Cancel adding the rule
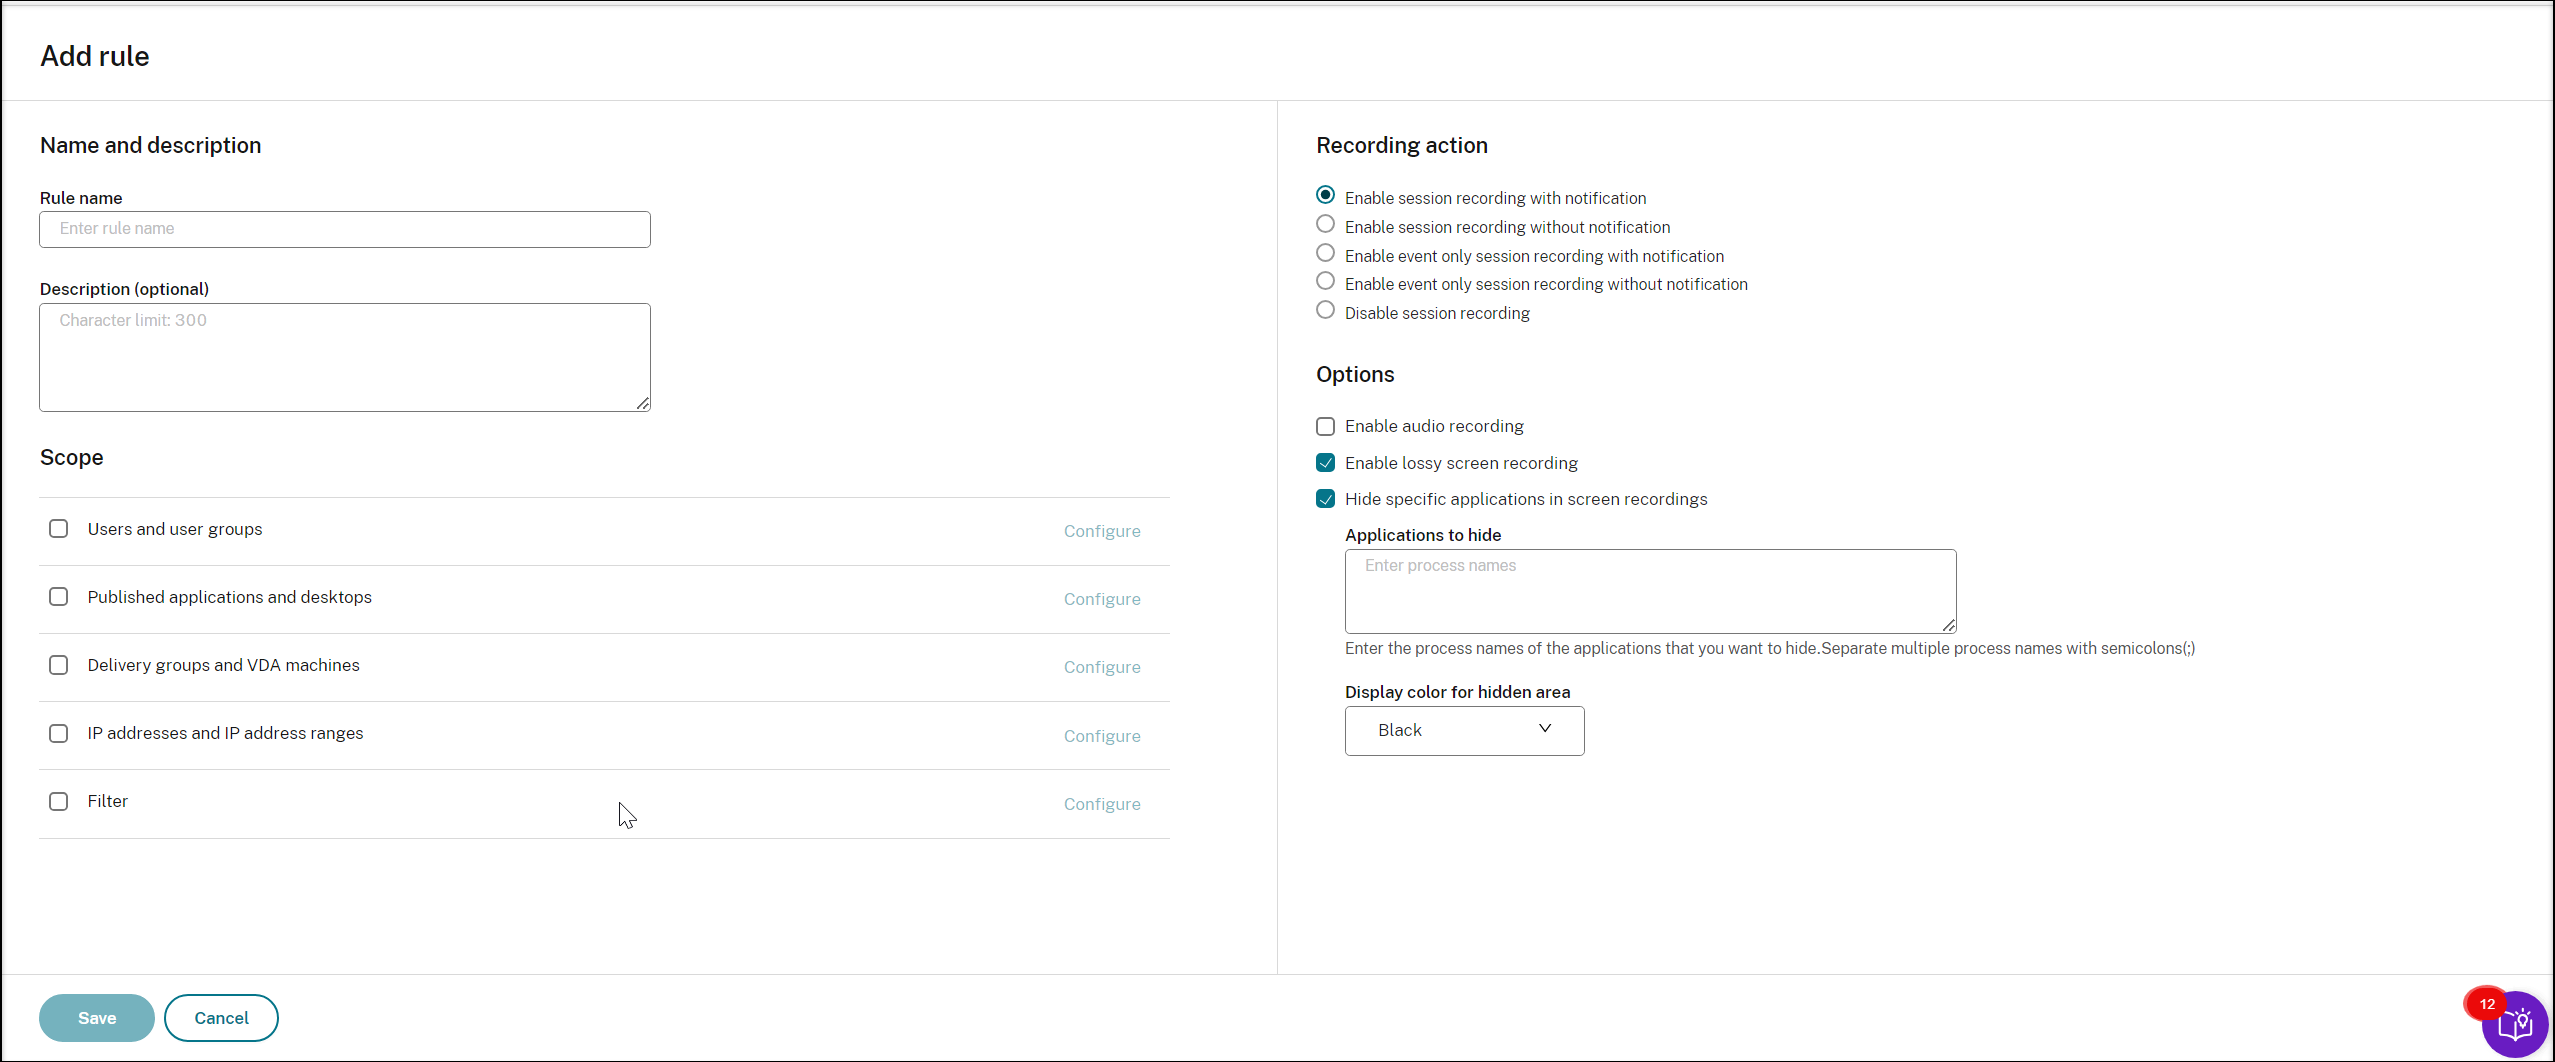 pyautogui.click(x=221, y=1018)
